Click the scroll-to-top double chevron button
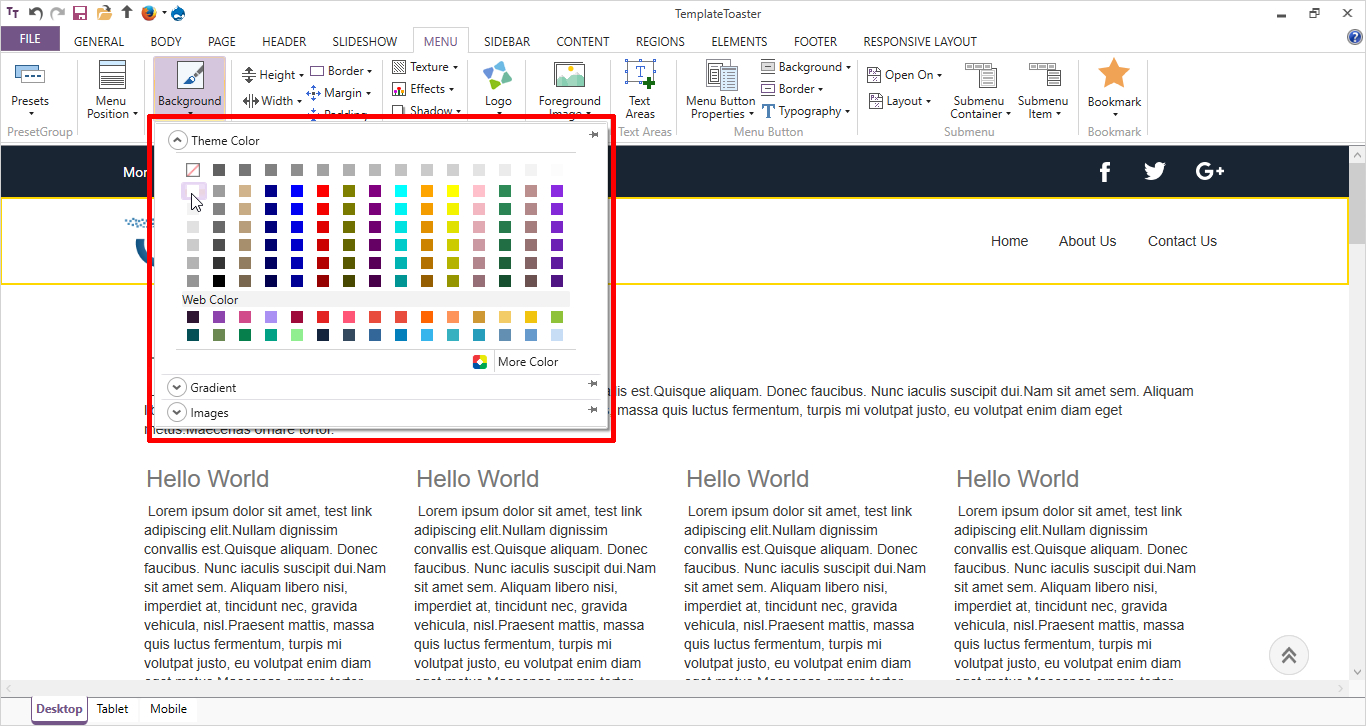 click(x=1288, y=655)
